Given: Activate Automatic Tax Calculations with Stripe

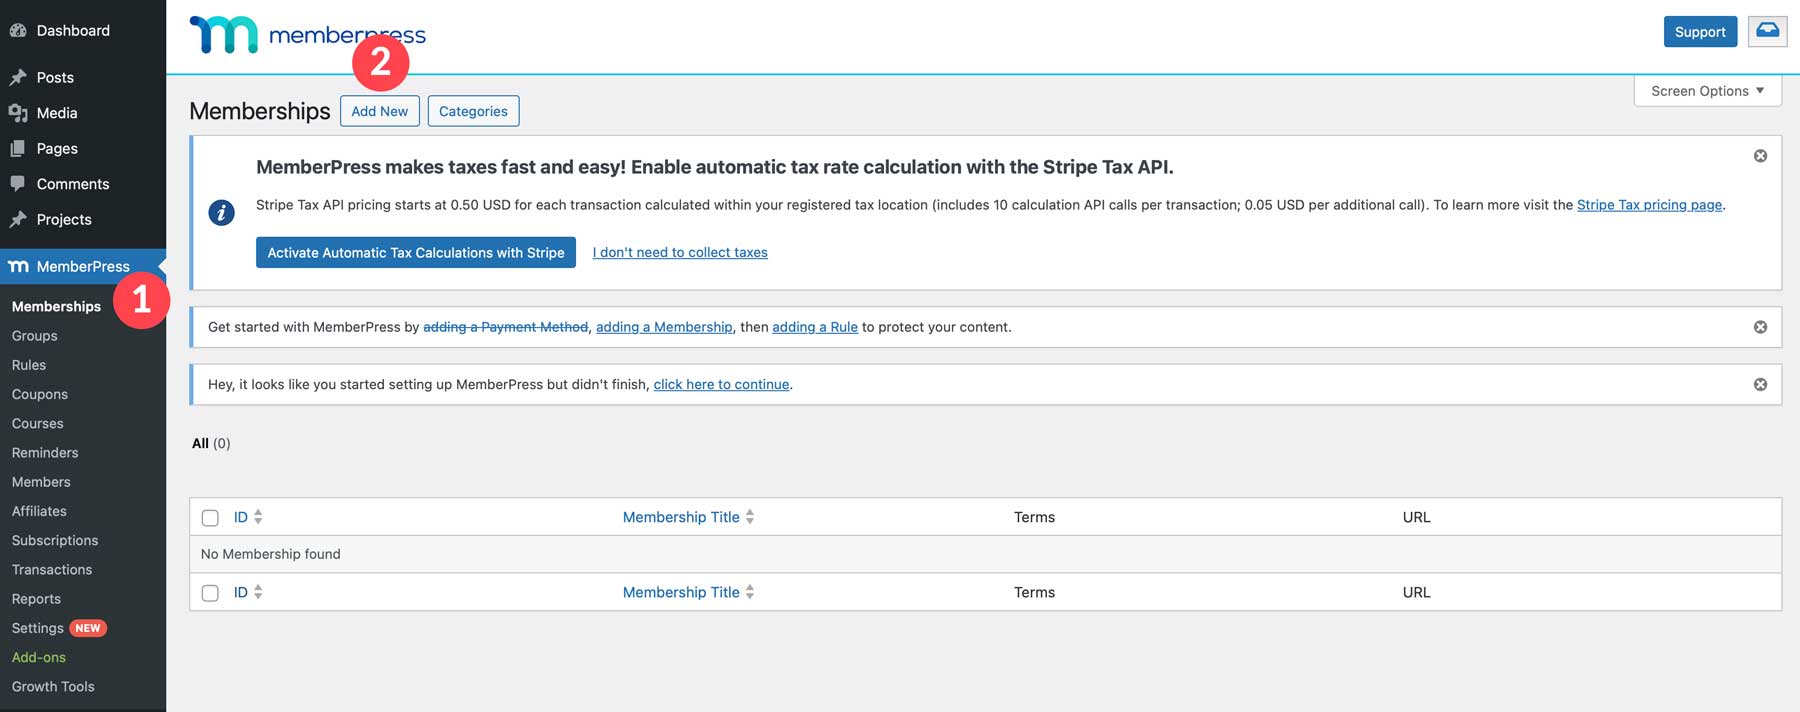Looking at the screenshot, I should click(x=415, y=252).
